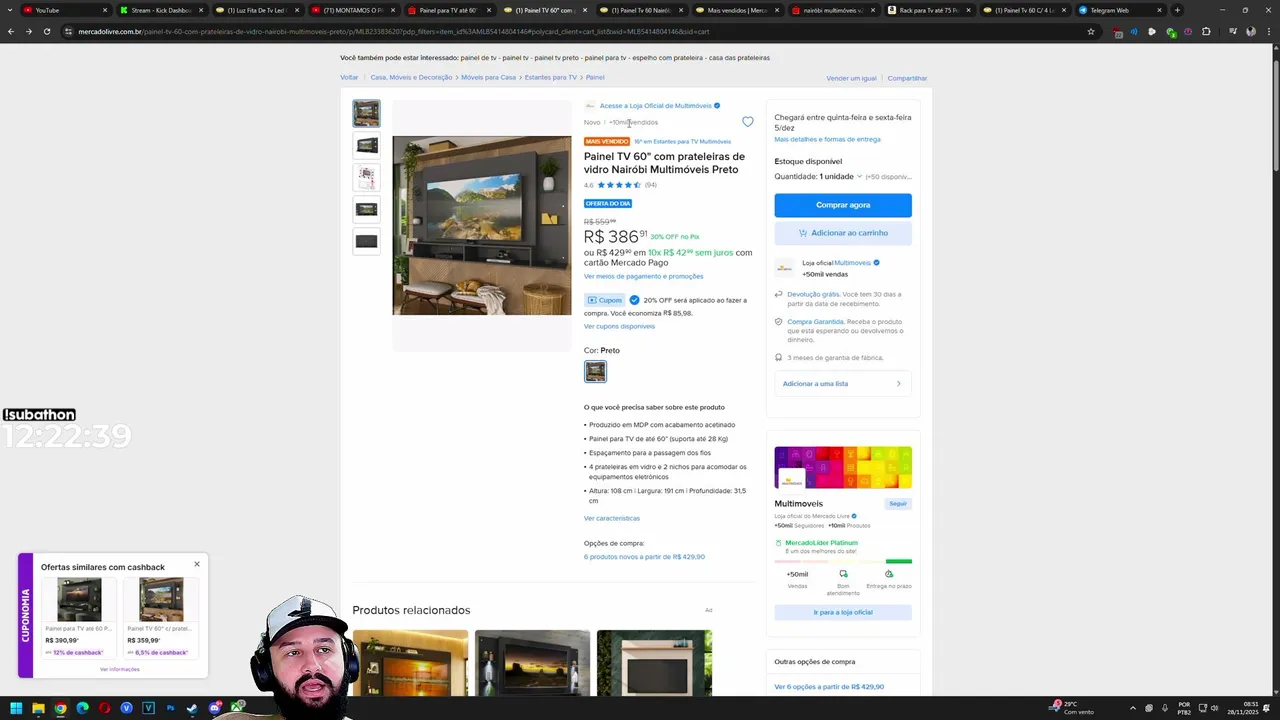The width and height of the screenshot is (1280, 720).
Task: Close the Ofertas similares cashback popup
Action: click(197, 564)
